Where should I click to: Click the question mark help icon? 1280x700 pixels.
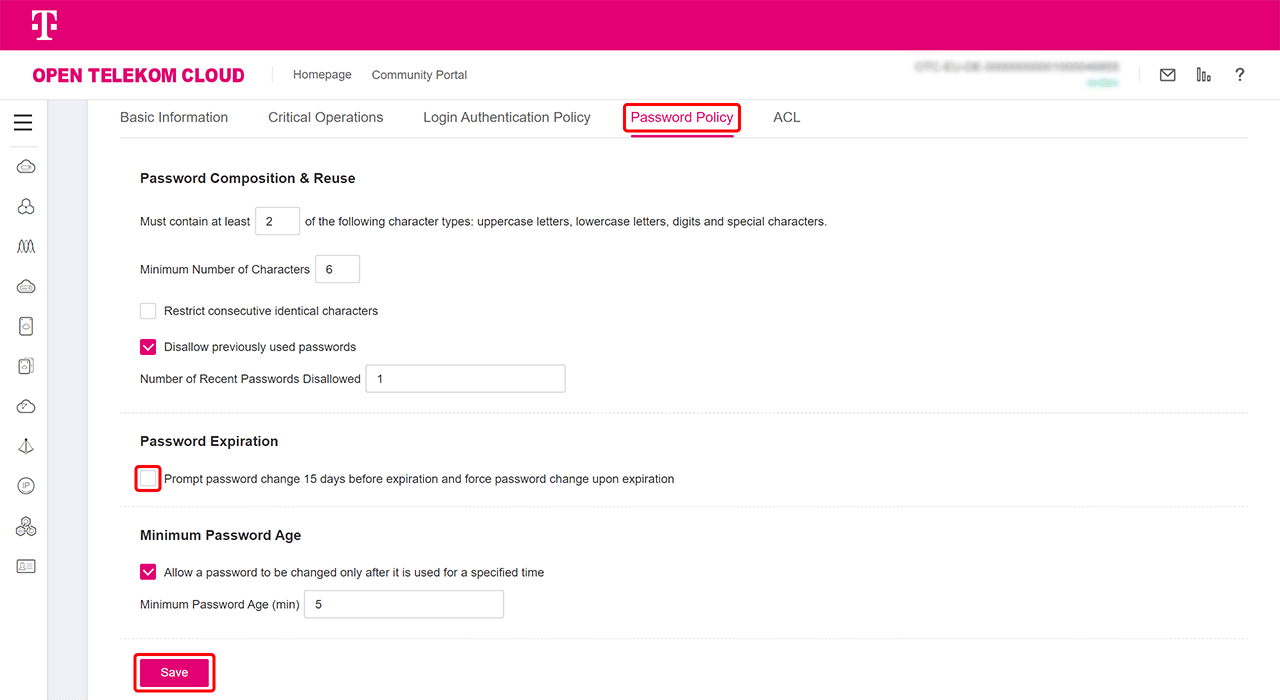click(x=1239, y=75)
